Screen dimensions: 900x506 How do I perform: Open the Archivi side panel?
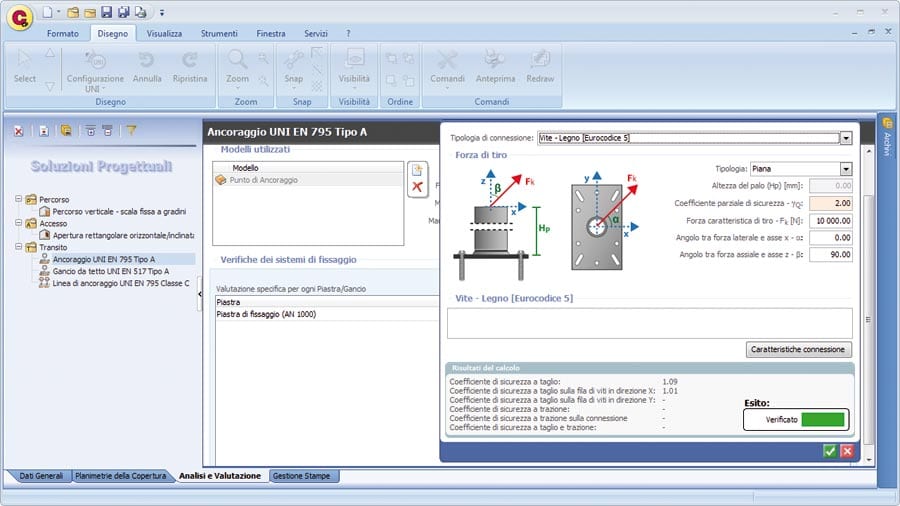[x=887, y=137]
